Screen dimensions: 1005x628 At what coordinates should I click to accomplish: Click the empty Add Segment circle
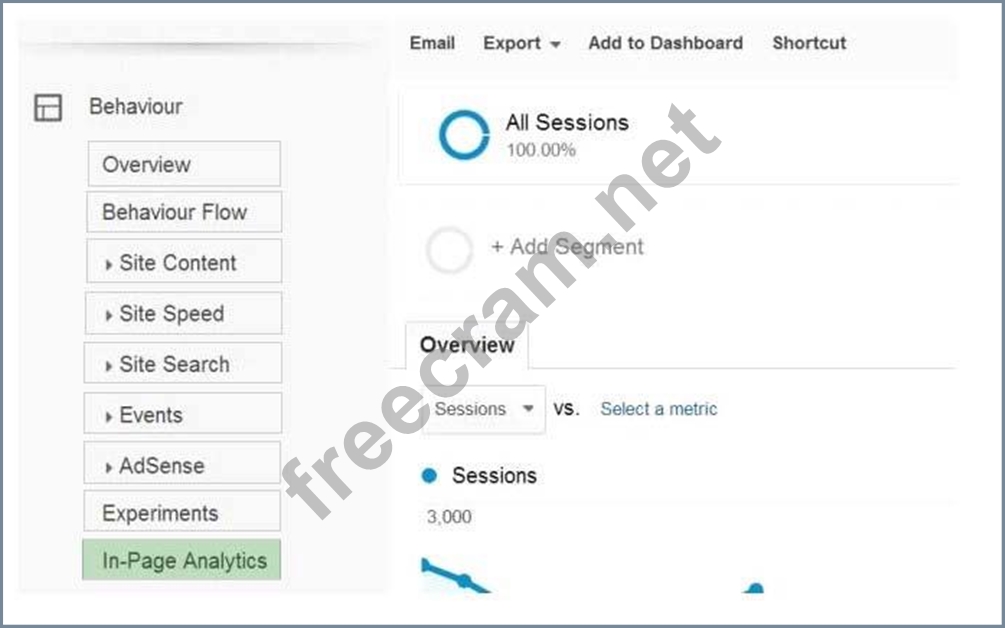tap(449, 249)
